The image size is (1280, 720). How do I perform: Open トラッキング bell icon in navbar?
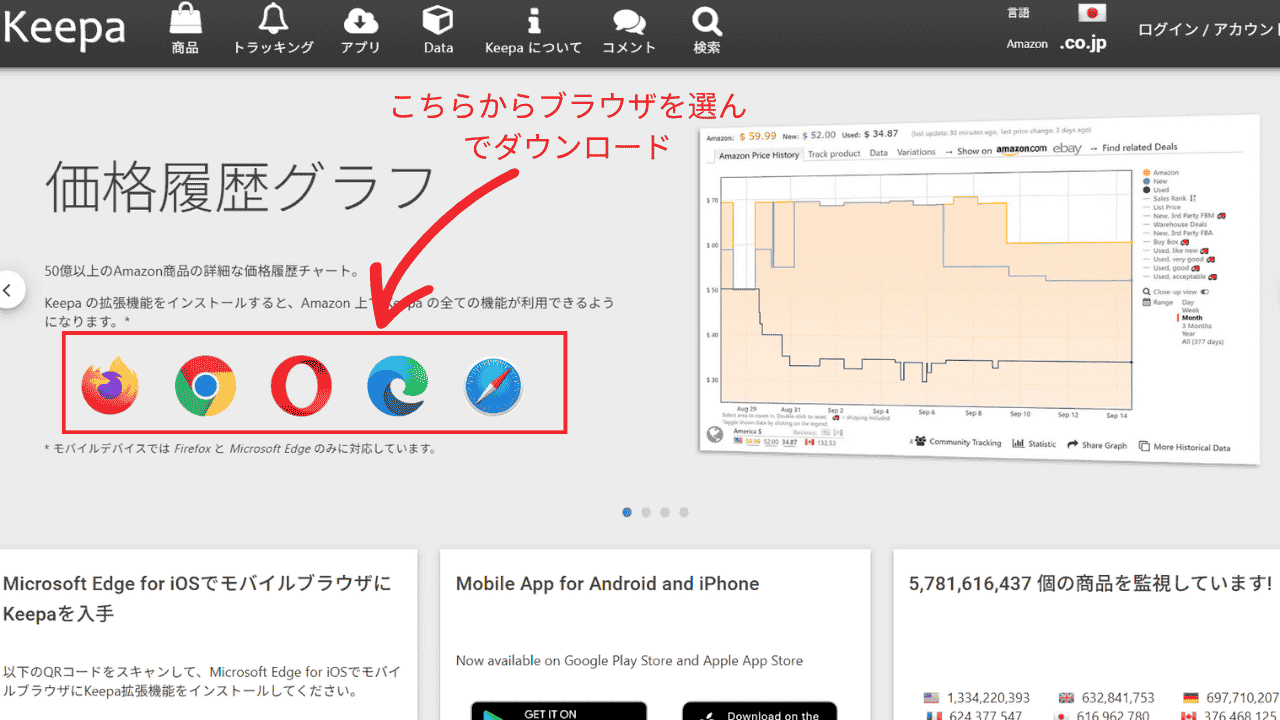click(273, 29)
